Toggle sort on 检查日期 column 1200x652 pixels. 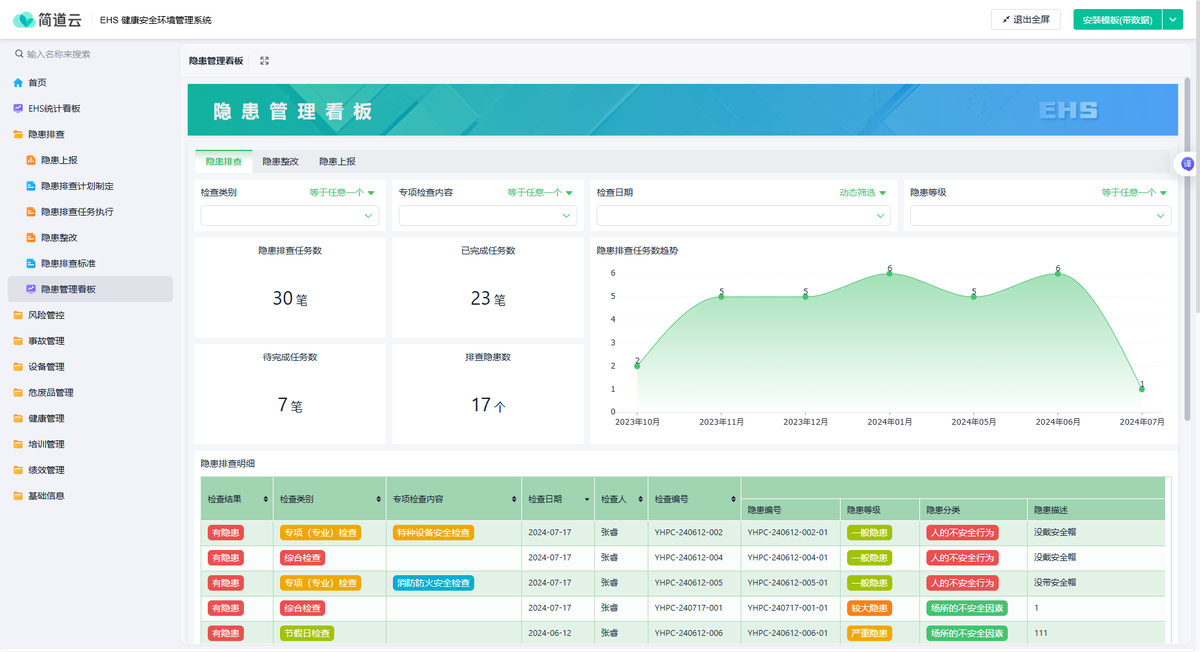point(585,499)
